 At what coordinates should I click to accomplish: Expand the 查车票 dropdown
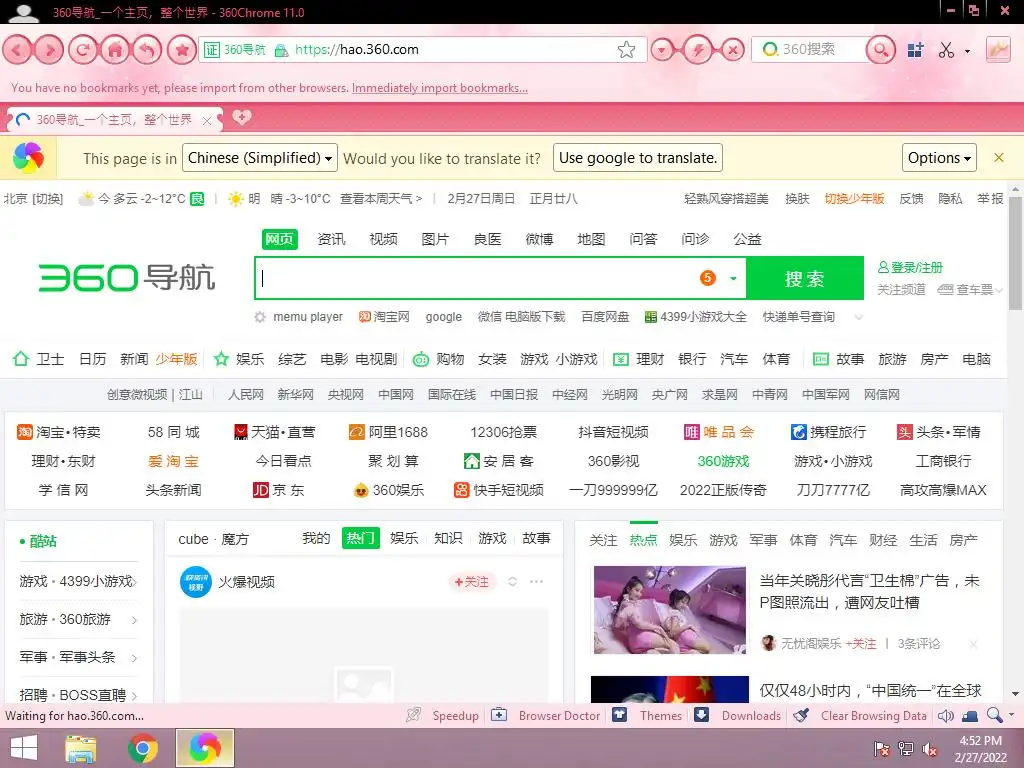(x=999, y=290)
